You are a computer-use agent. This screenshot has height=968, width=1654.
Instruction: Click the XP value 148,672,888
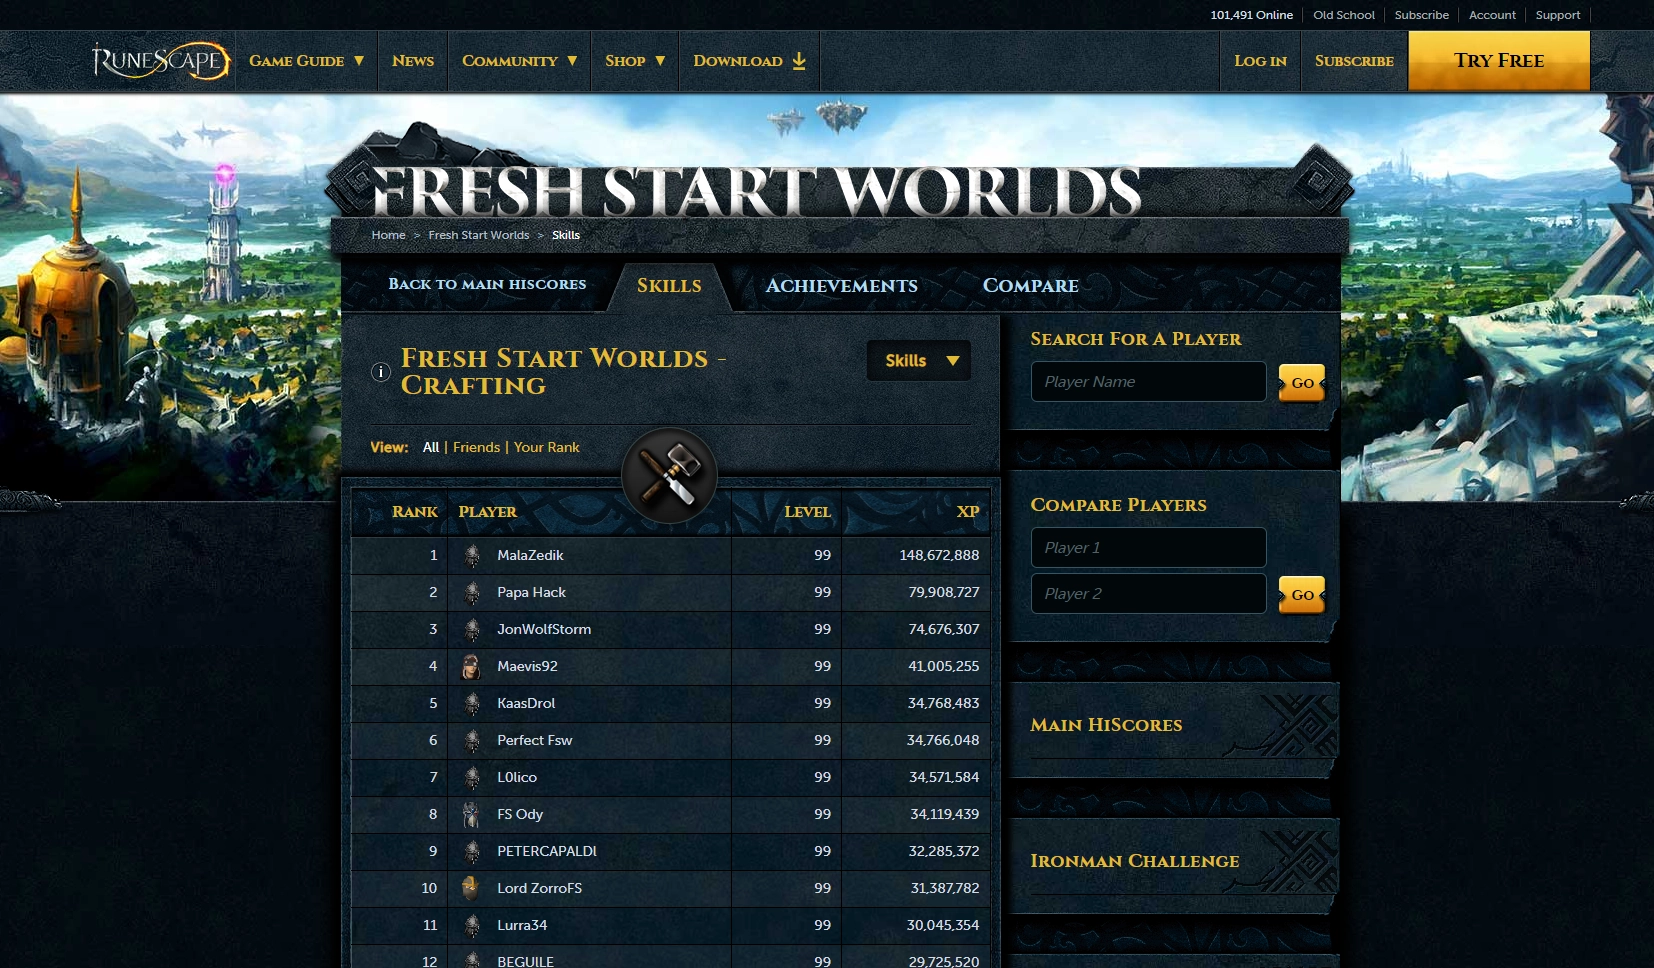click(939, 556)
